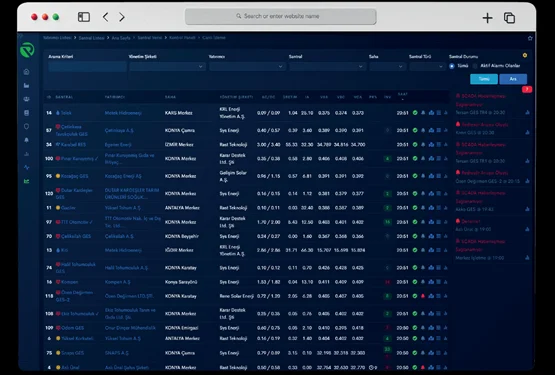Open Çelikallah GES plant link
The height and width of the screenshot is (375, 555).
[76, 236]
